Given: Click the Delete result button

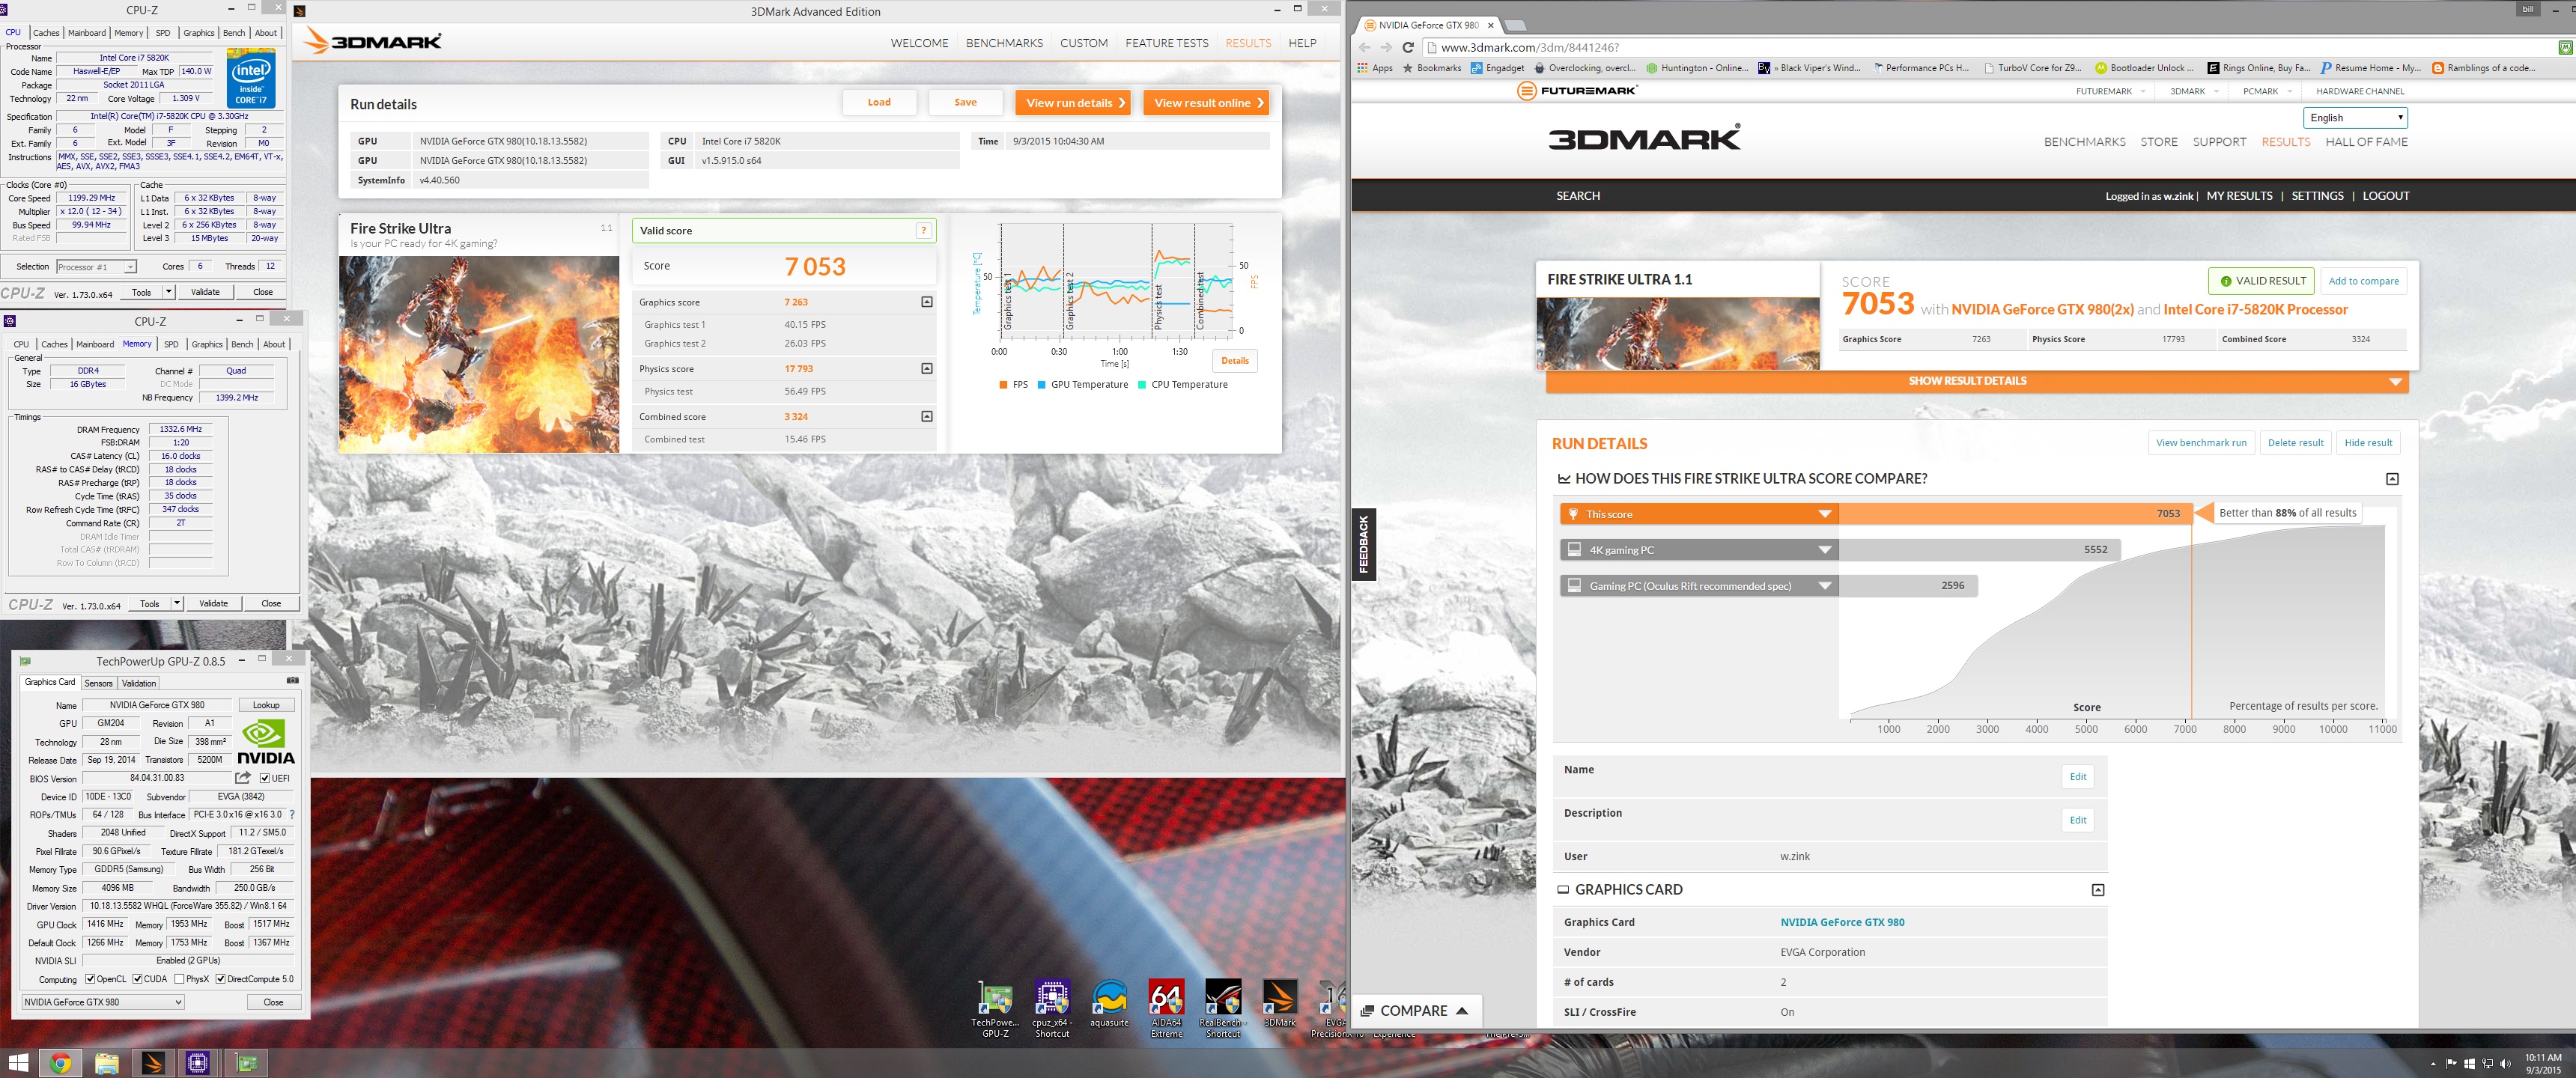Looking at the screenshot, I should tap(2295, 443).
